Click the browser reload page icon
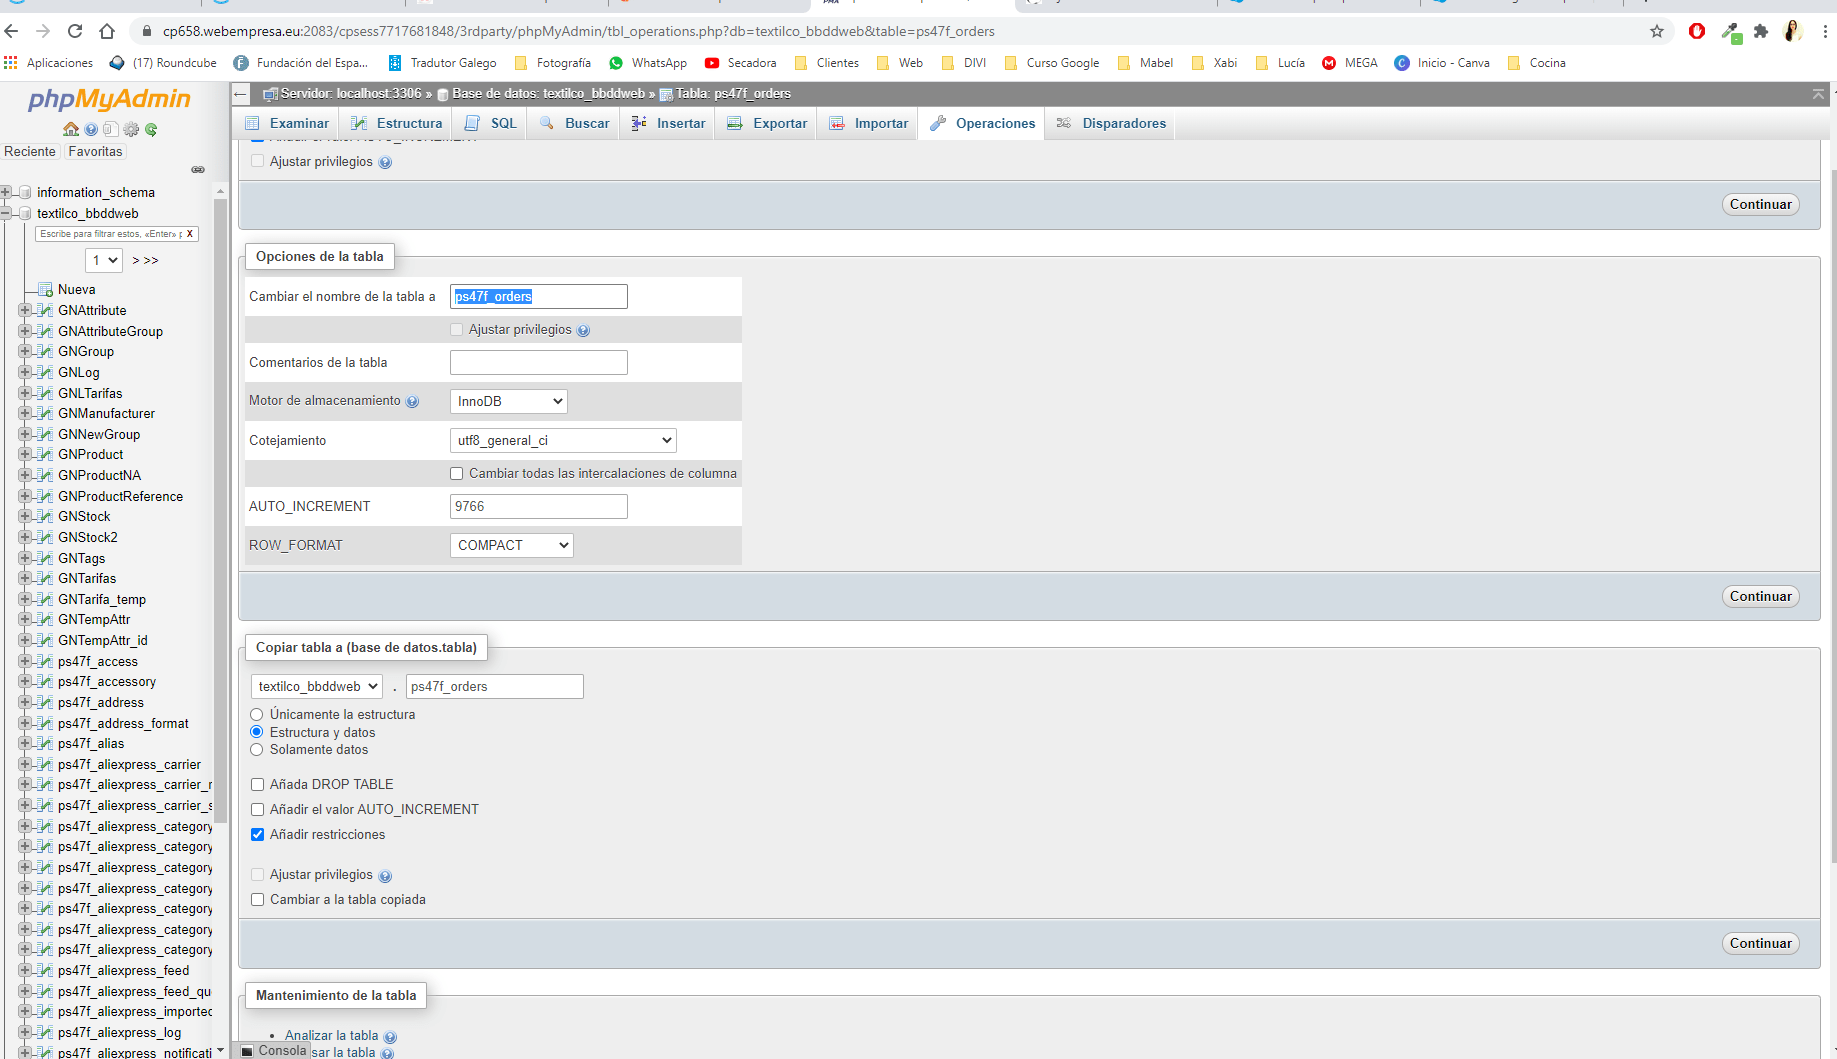Screen dimensions: 1837x1059 click(x=75, y=31)
